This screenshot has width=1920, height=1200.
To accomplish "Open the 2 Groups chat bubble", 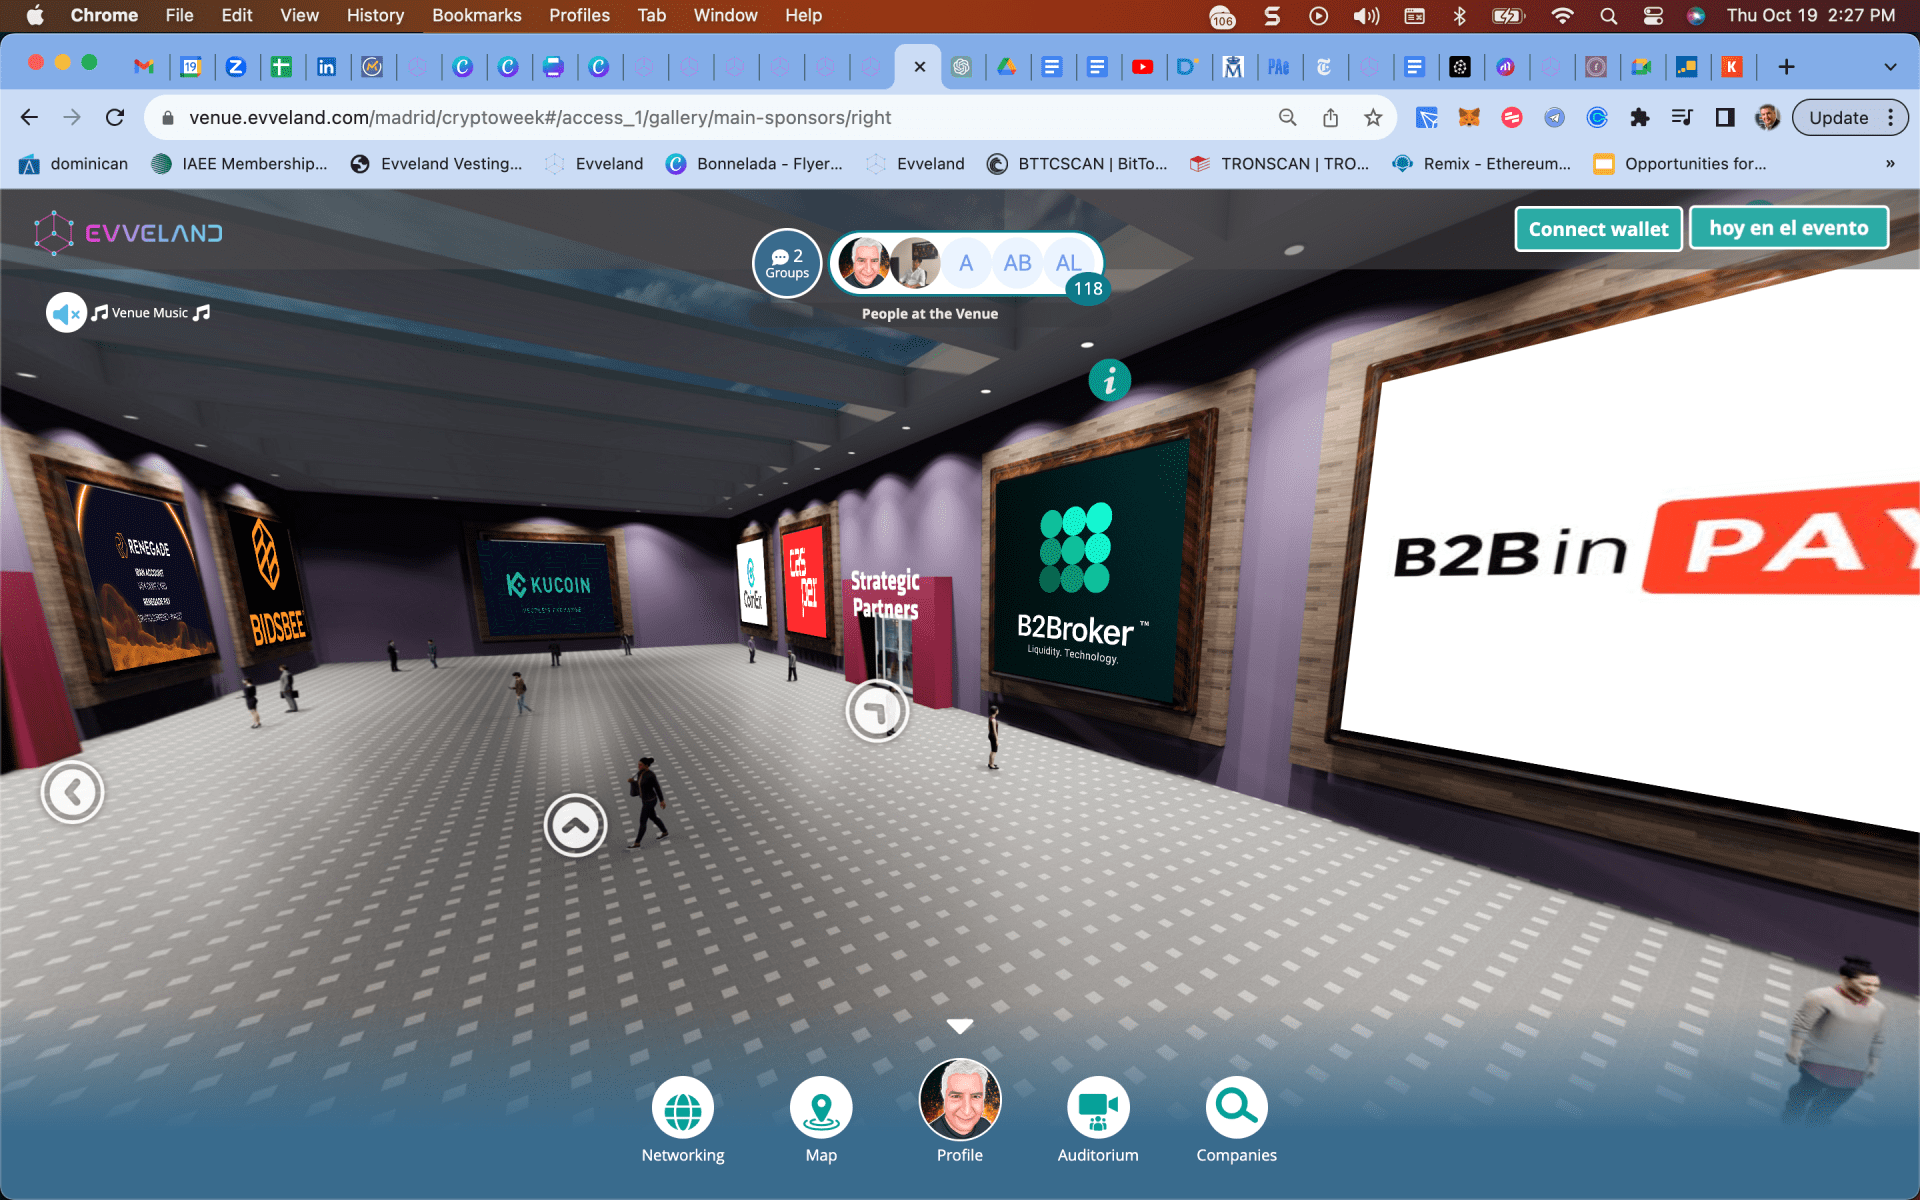I will tap(787, 263).
